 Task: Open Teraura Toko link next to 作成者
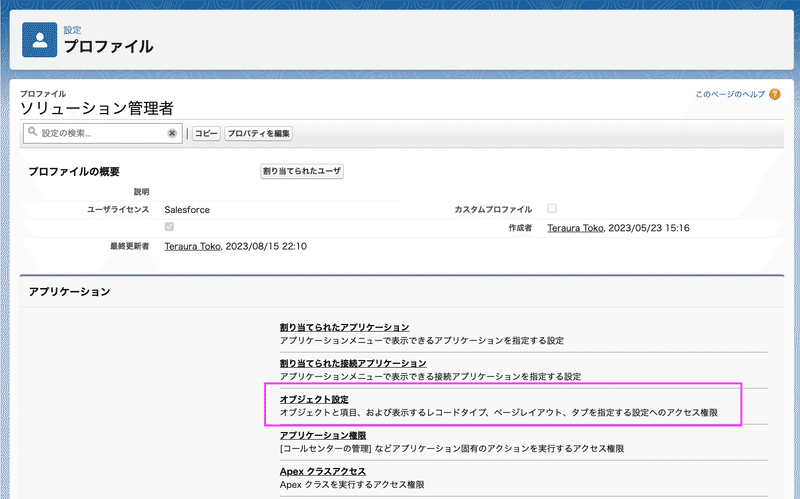click(575, 228)
